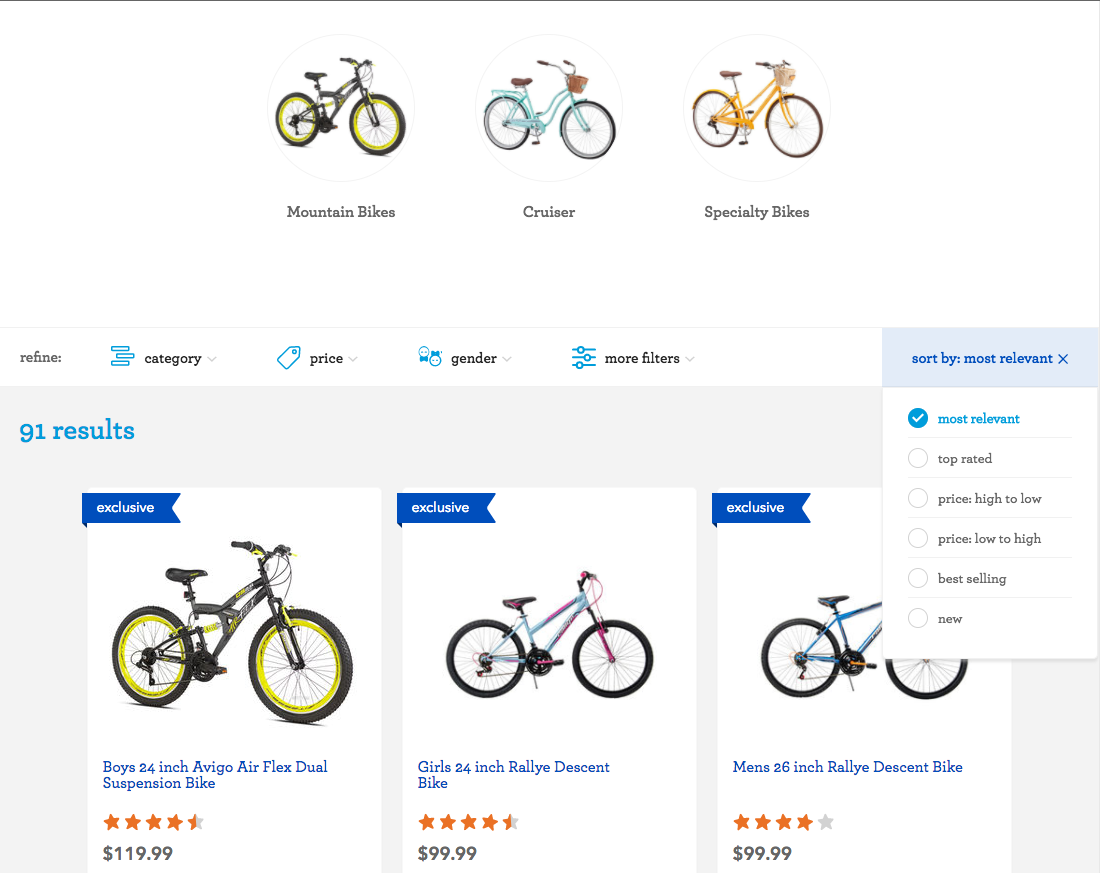Image resolution: width=1100 pixels, height=873 pixels.
Task: Select price: high to low sorting
Action: coord(918,499)
